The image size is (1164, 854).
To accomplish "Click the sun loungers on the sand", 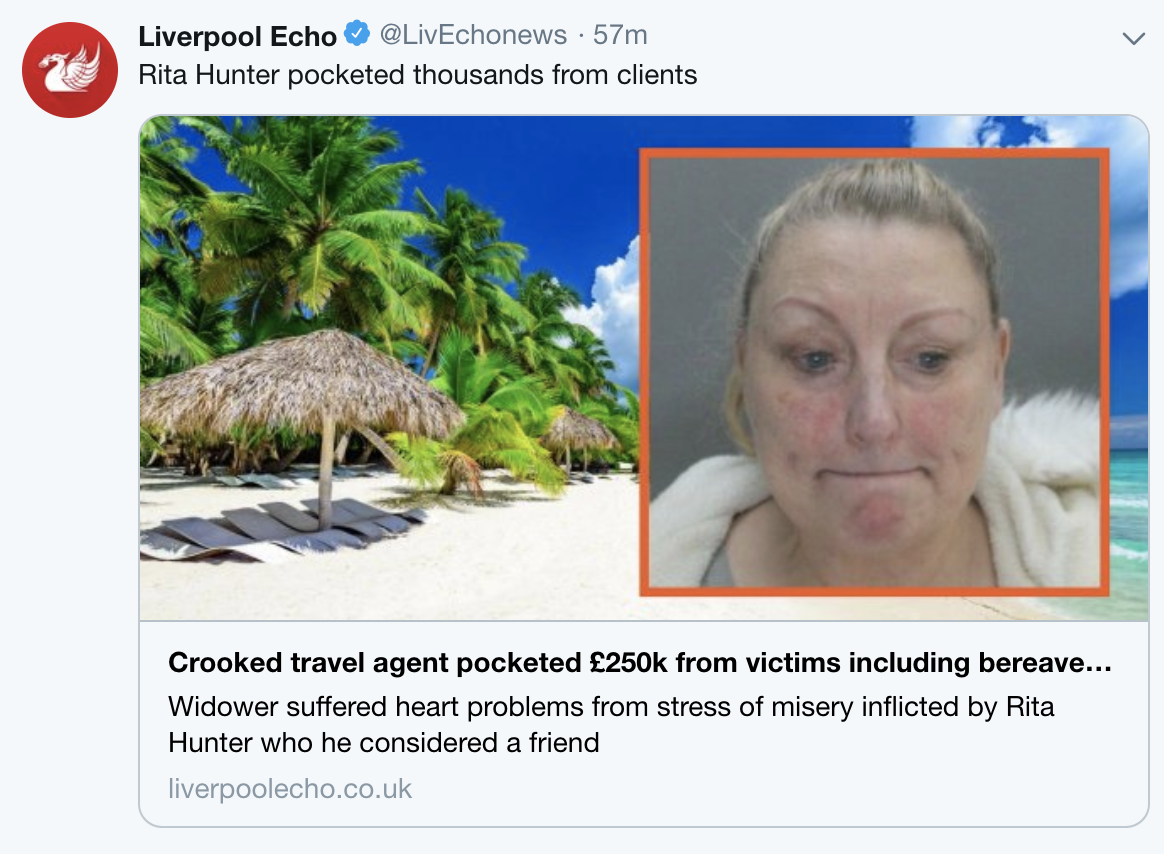I will point(282,529).
